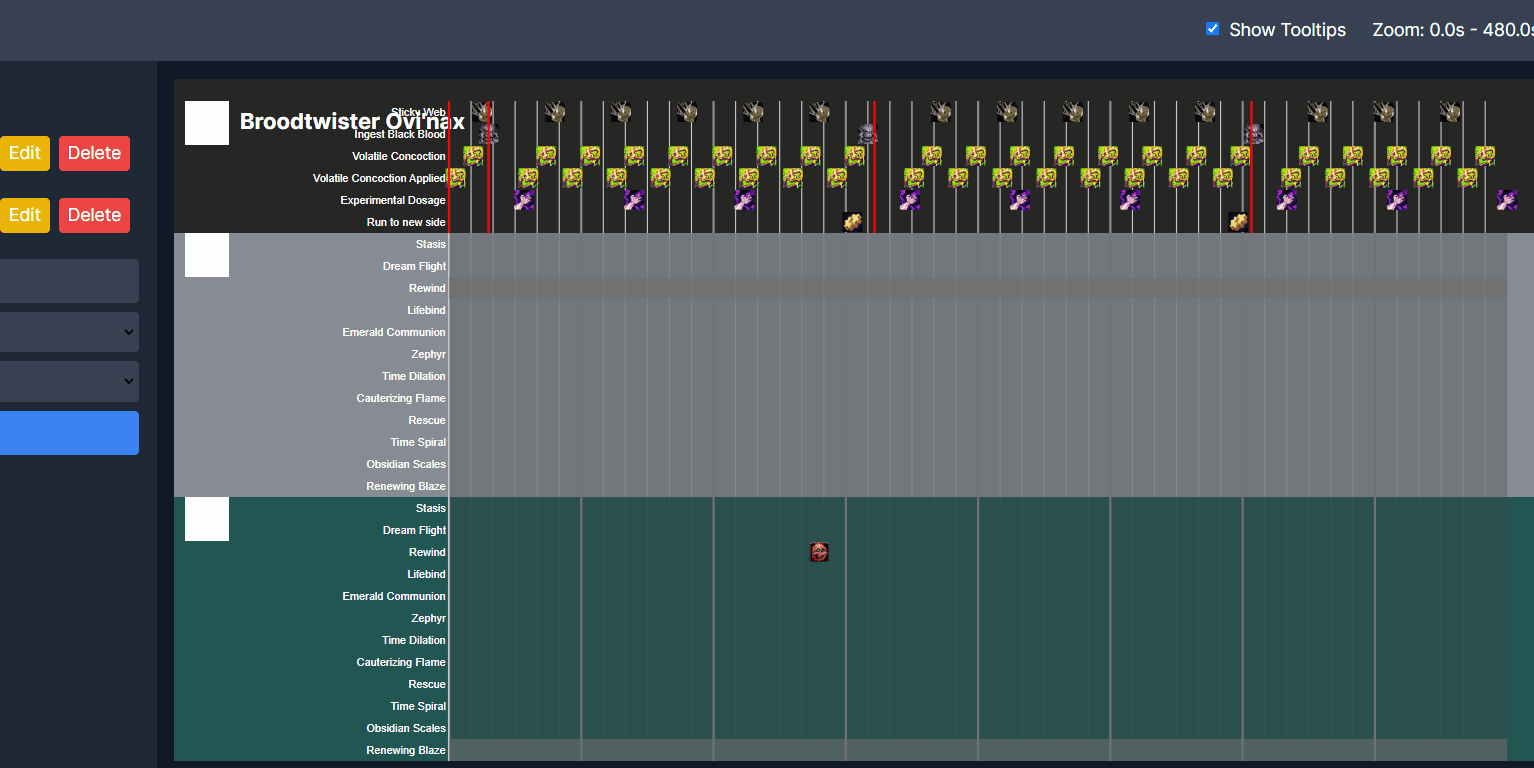Click the last Experimental Dosage icon
The width and height of the screenshot is (1534, 768).
(x=1507, y=200)
